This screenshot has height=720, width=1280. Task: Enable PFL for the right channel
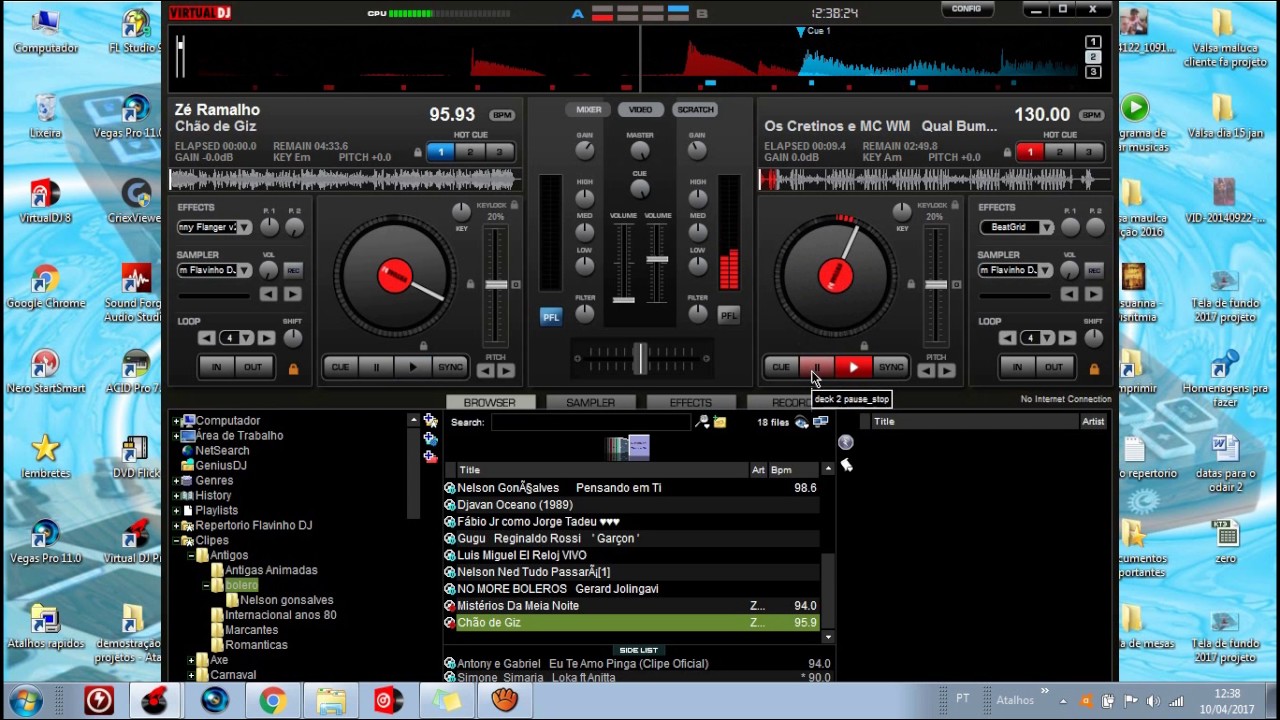point(728,316)
